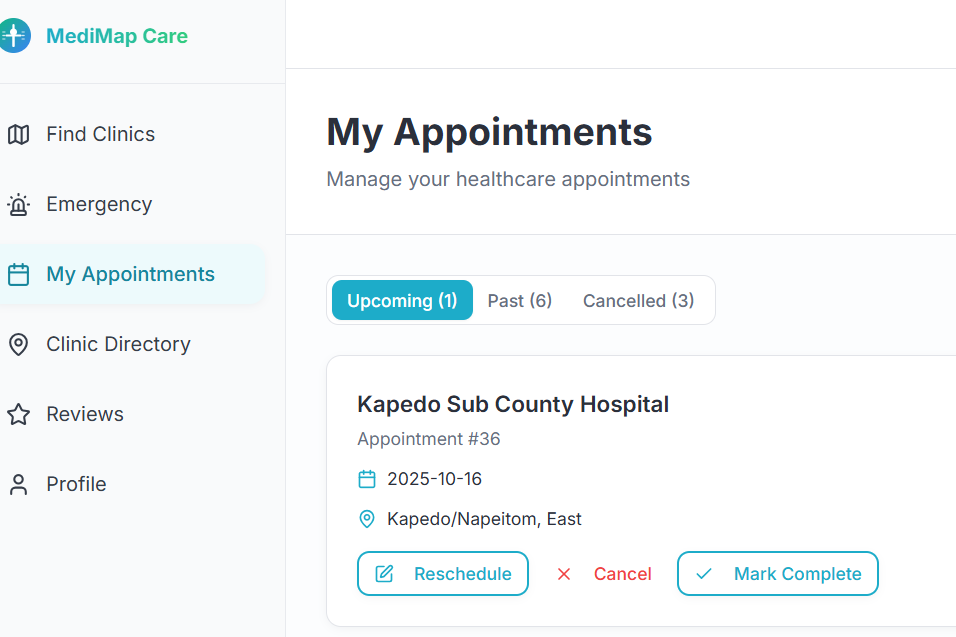The width and height of the screenshot is (956, 637).
Task: Click the Reviews star icon
Action: (x=18, y=415)
